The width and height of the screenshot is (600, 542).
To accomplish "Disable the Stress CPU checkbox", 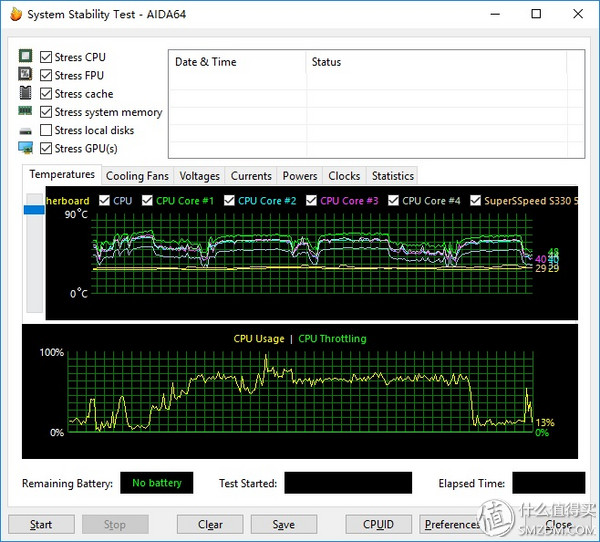I will coord(46,58).
